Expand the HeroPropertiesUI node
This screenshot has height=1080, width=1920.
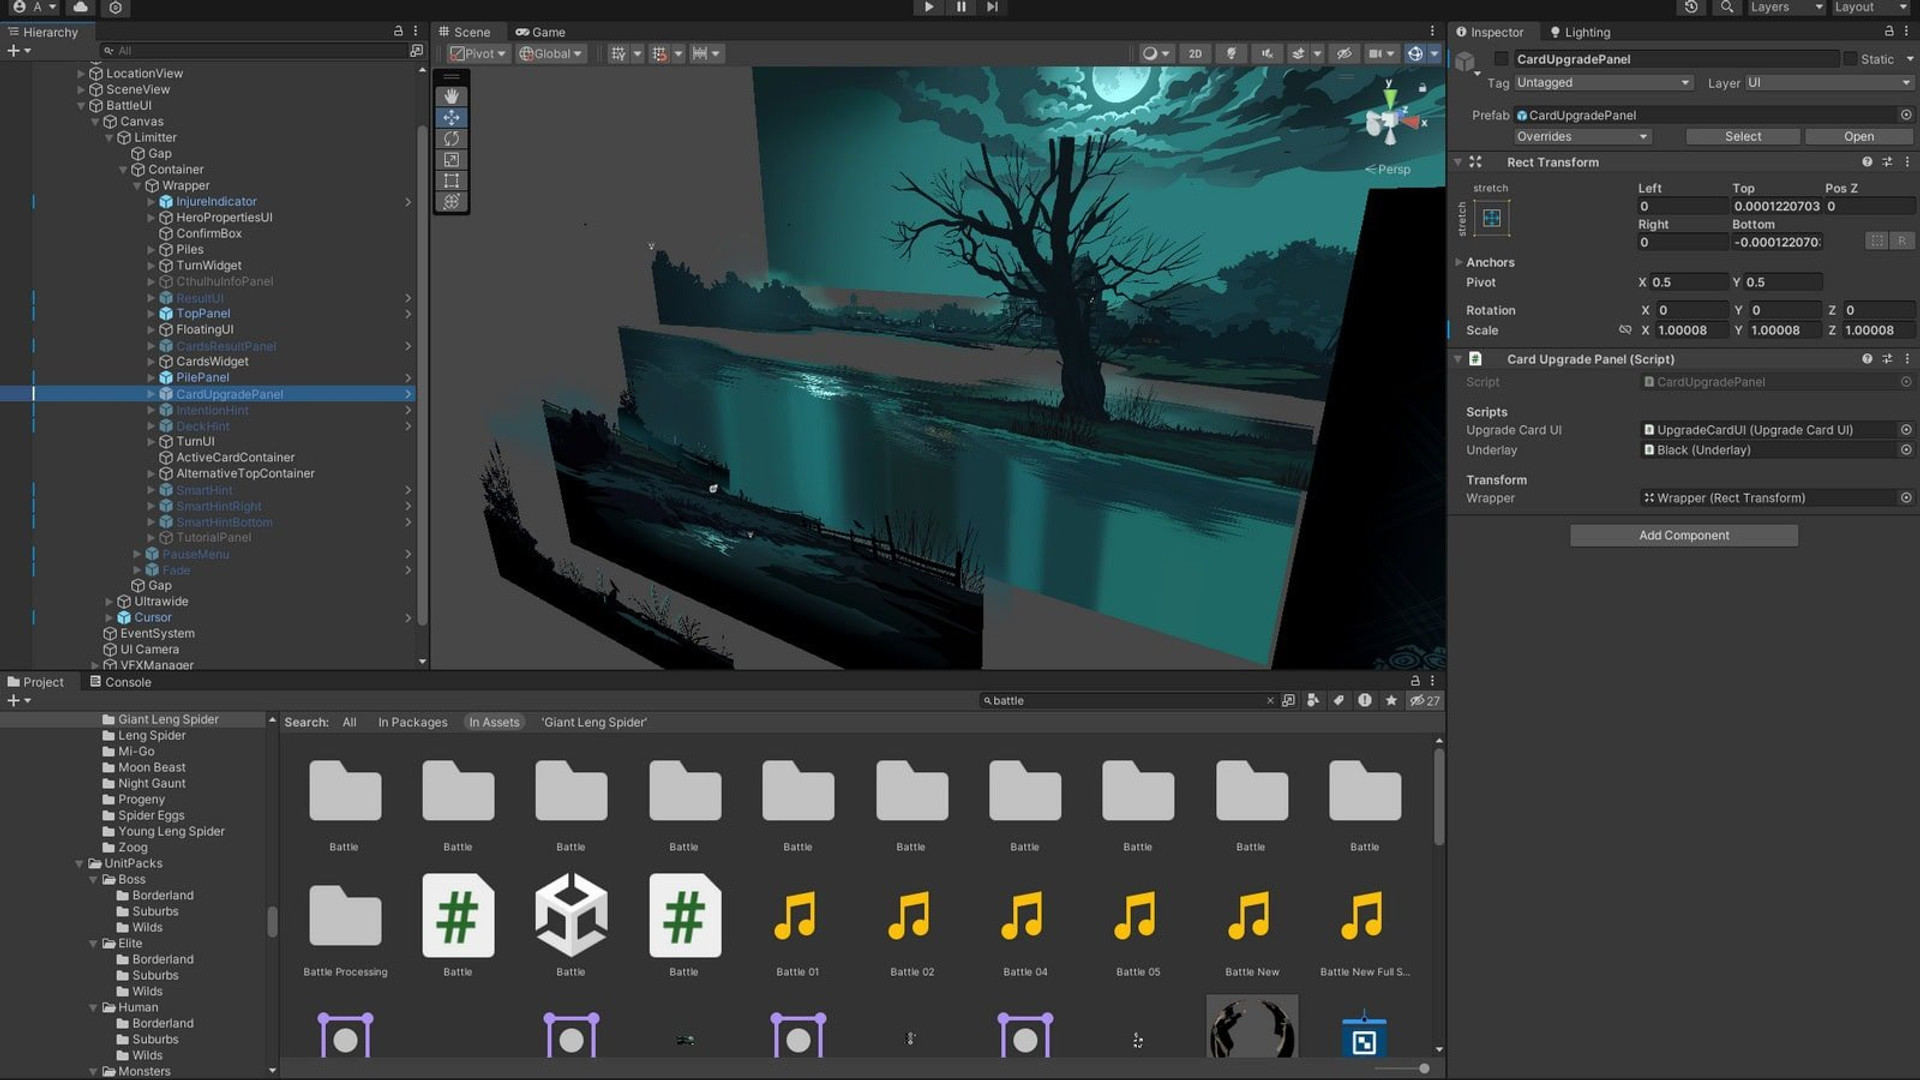(152, 218)
